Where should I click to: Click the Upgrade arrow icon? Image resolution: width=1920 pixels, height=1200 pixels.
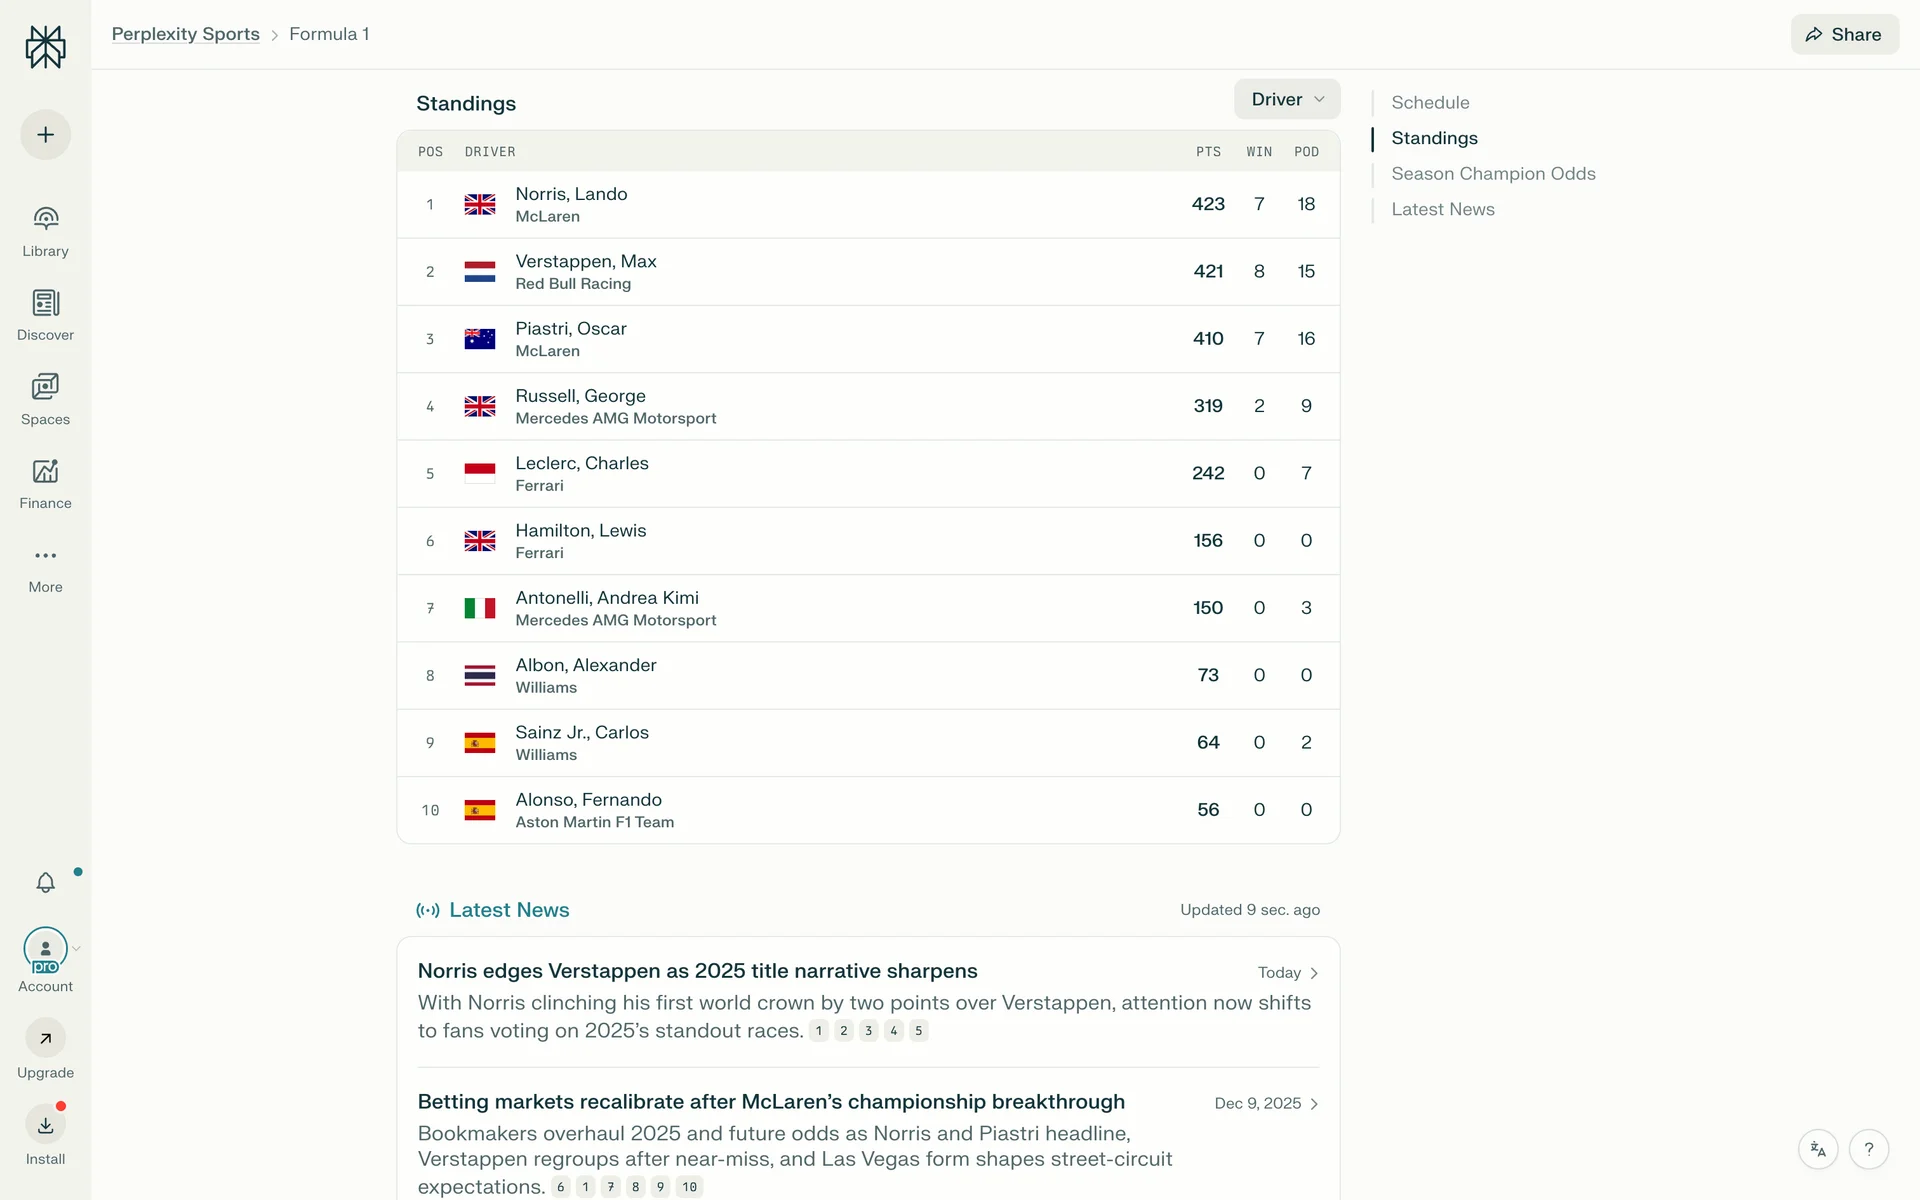(45, 1039)
